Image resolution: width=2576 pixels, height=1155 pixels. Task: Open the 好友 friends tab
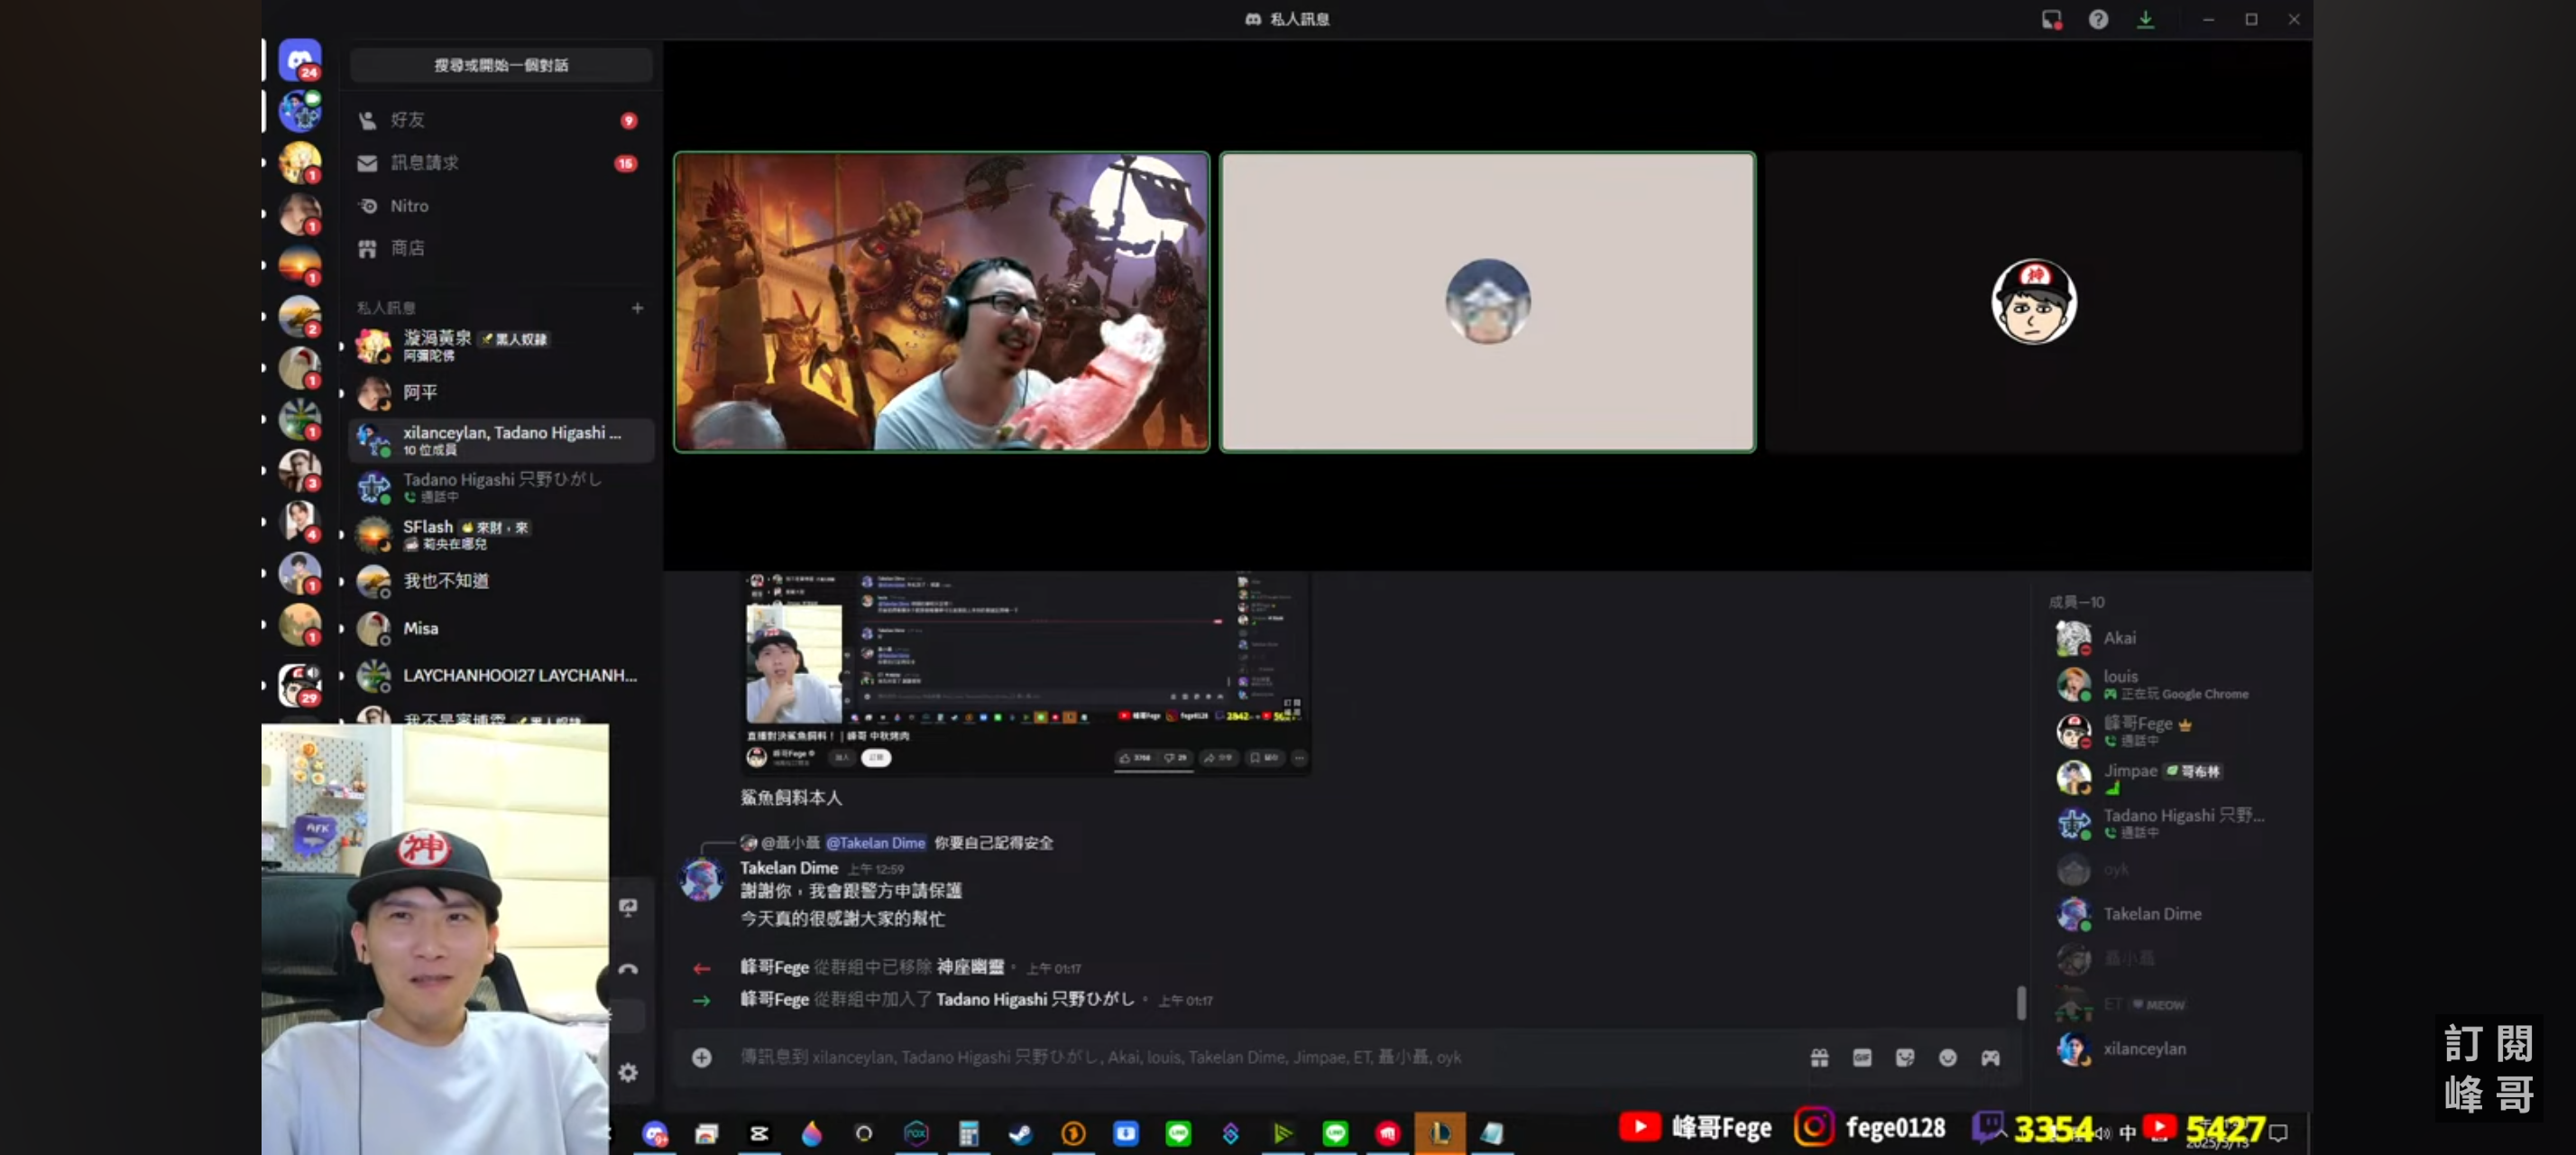(501, 120)
